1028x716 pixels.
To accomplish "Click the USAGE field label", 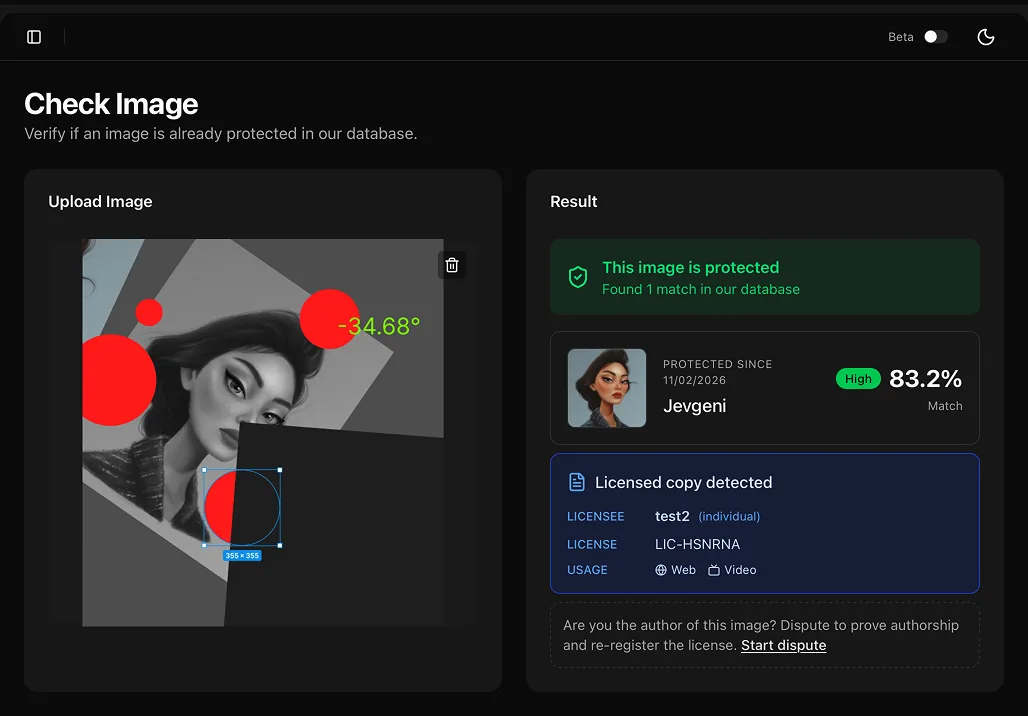I will (x=587, y=570).
